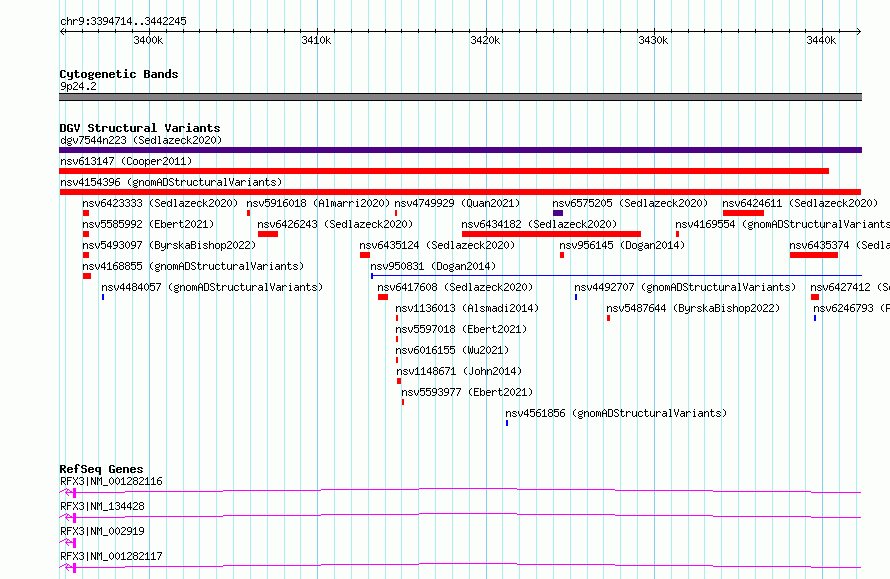Open nsv4169554 gnomAD variant label
The height and width of the screenshot is (579, 890).
point(782,224)
